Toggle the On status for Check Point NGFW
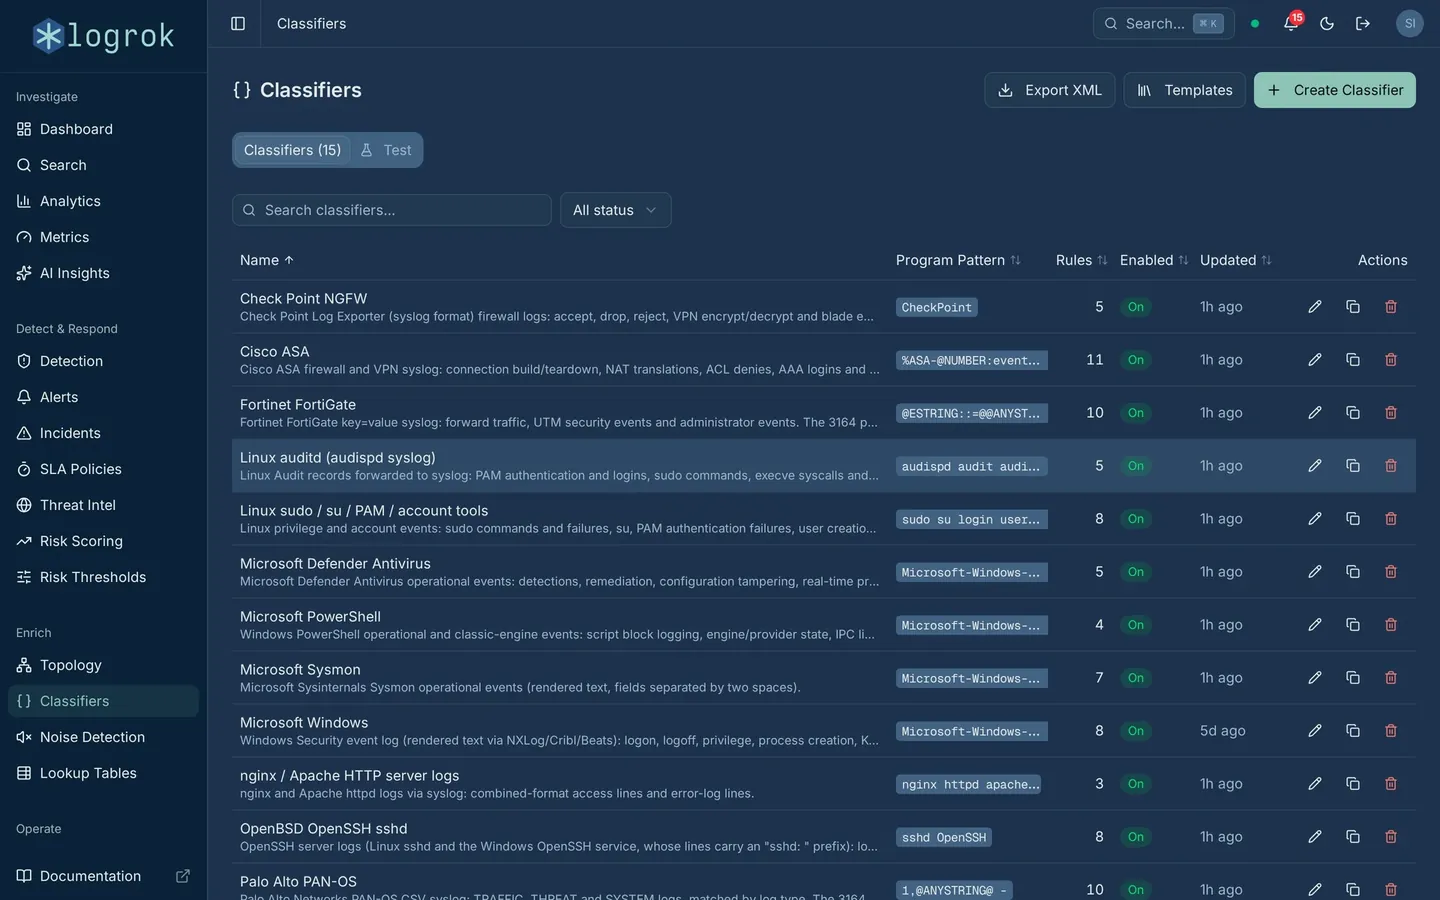1440x900 pixels. click(x=1136, y=307)
